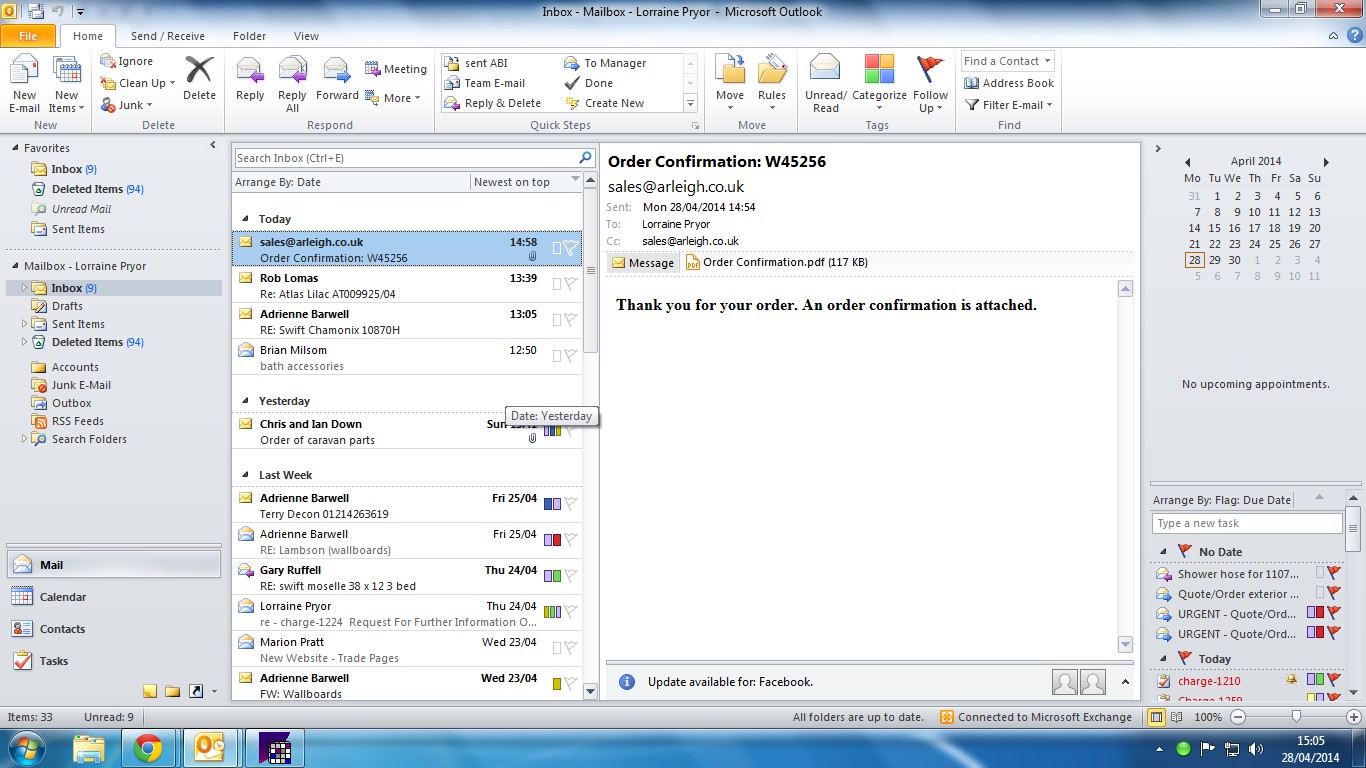Collapse the Today message group

(x=244, y=219)
